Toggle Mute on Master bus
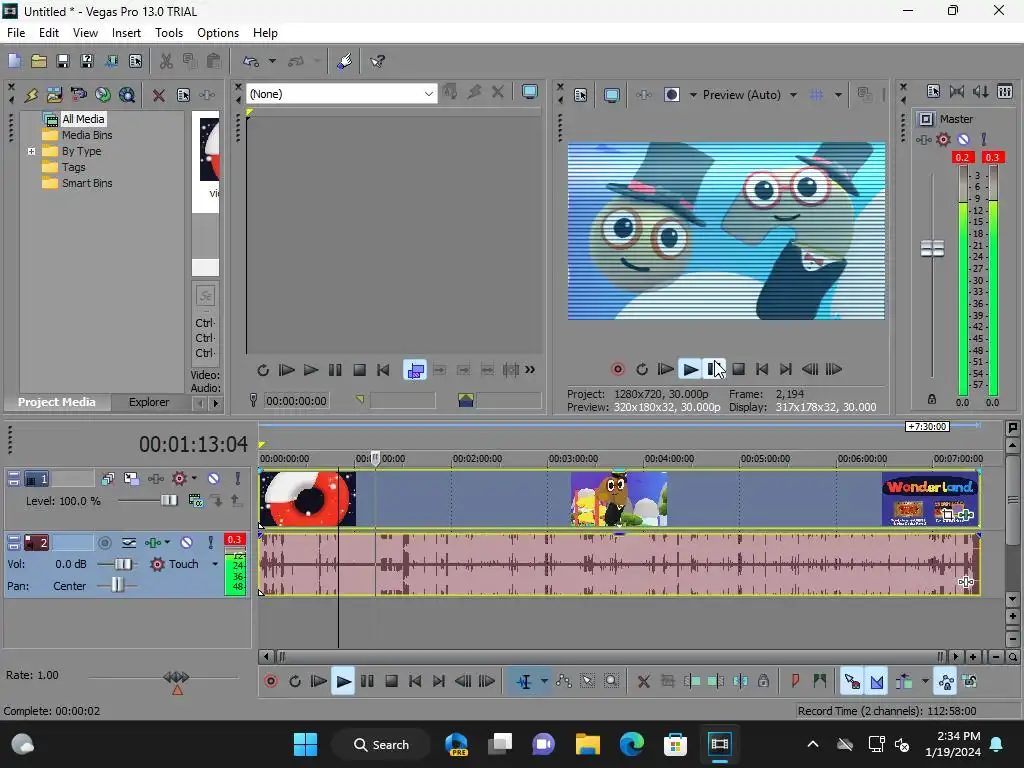 pos(963,139)
